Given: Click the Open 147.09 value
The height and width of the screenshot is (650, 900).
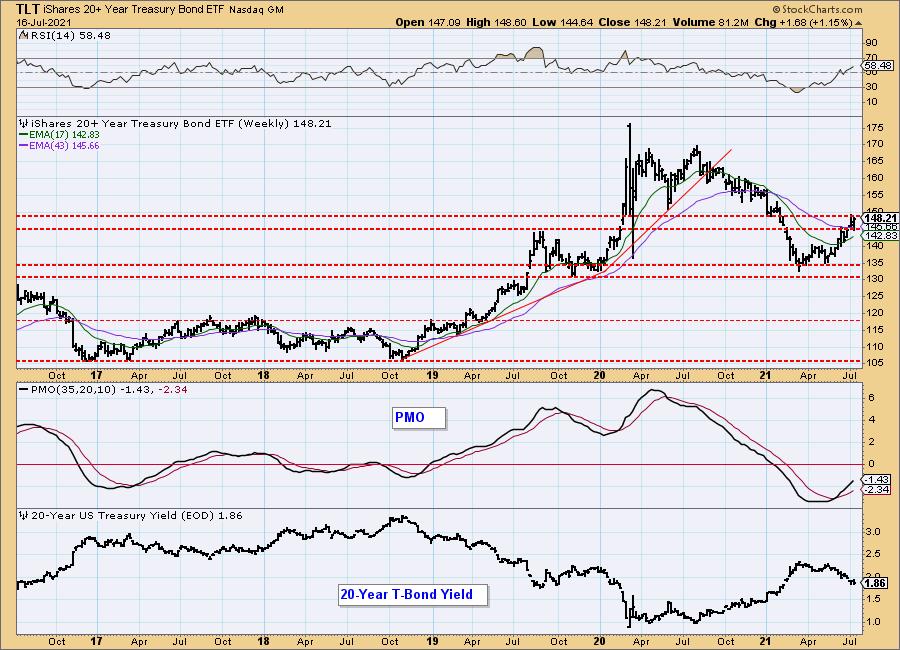Looking at the screenshot, I should (x=428, y=22).
